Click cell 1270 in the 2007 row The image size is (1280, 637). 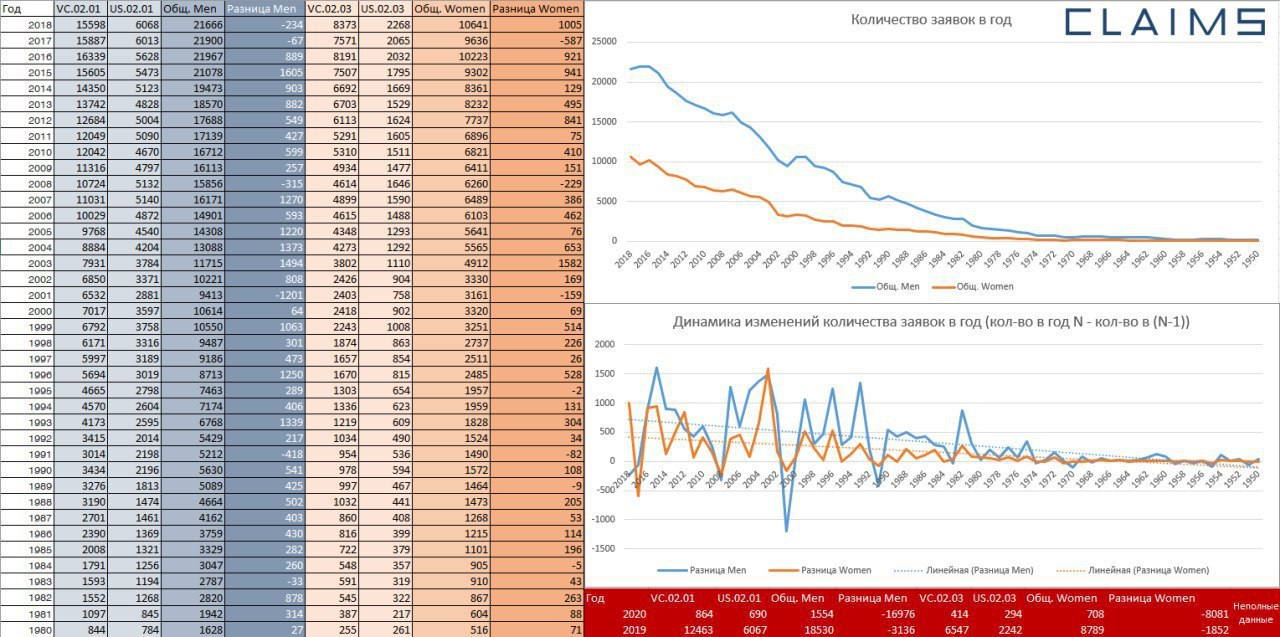(x=264, y=200)
